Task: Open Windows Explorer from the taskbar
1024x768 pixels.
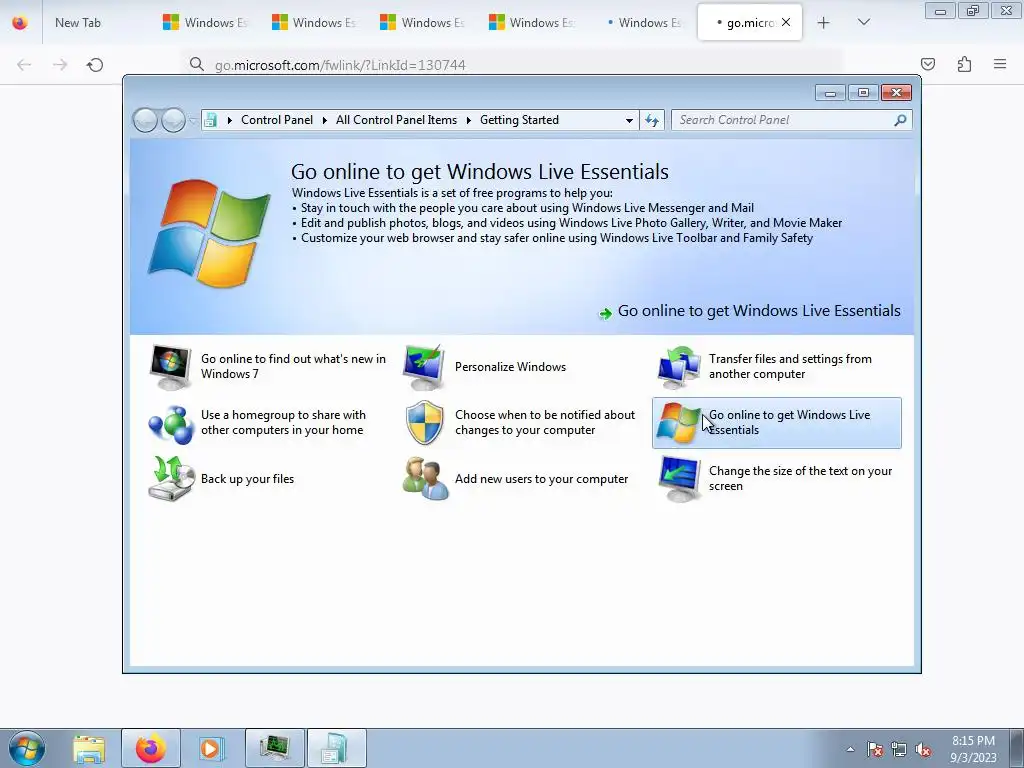Action: click(x=89, y=748)
